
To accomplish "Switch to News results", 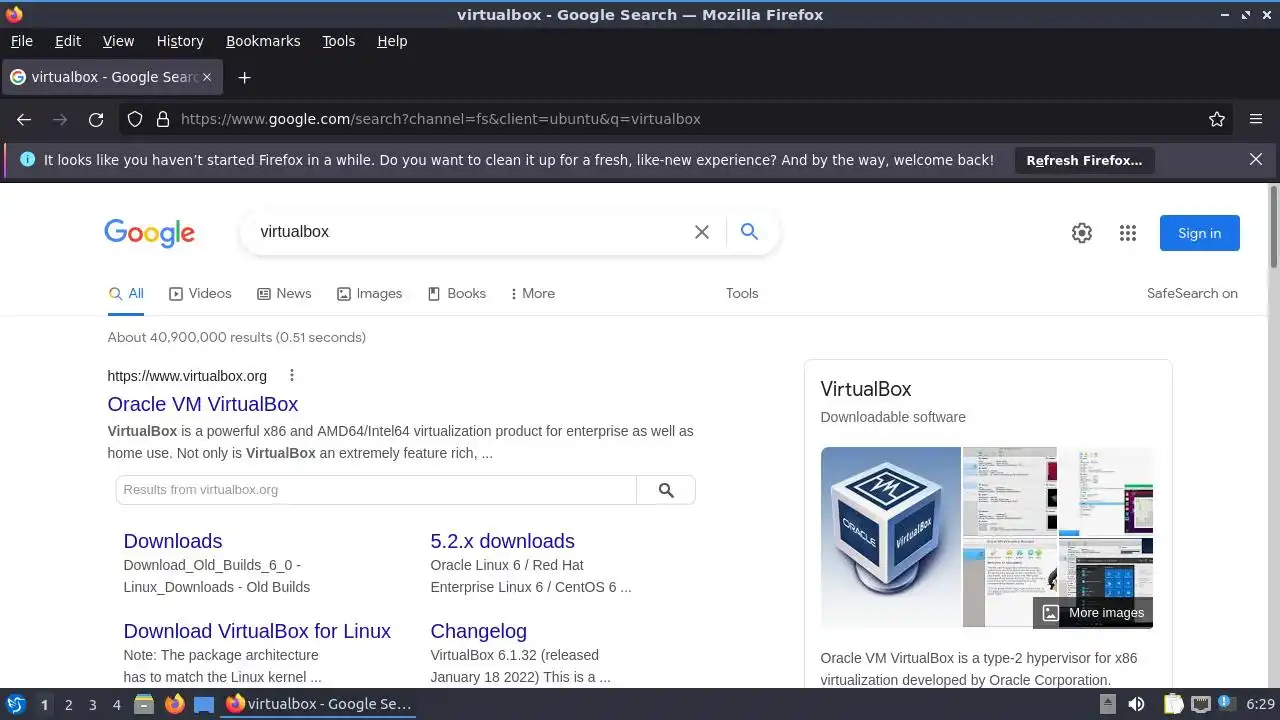I will point(284,293).
